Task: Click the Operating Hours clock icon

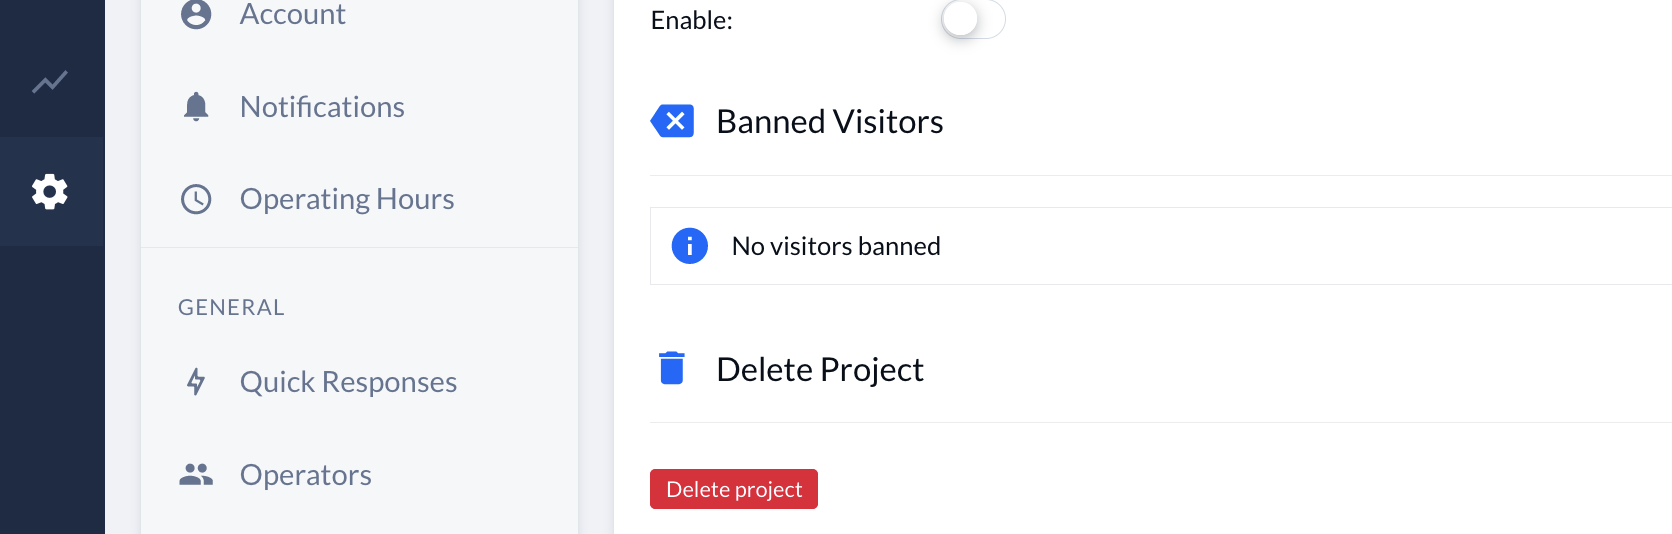Action: click(196, 199)
